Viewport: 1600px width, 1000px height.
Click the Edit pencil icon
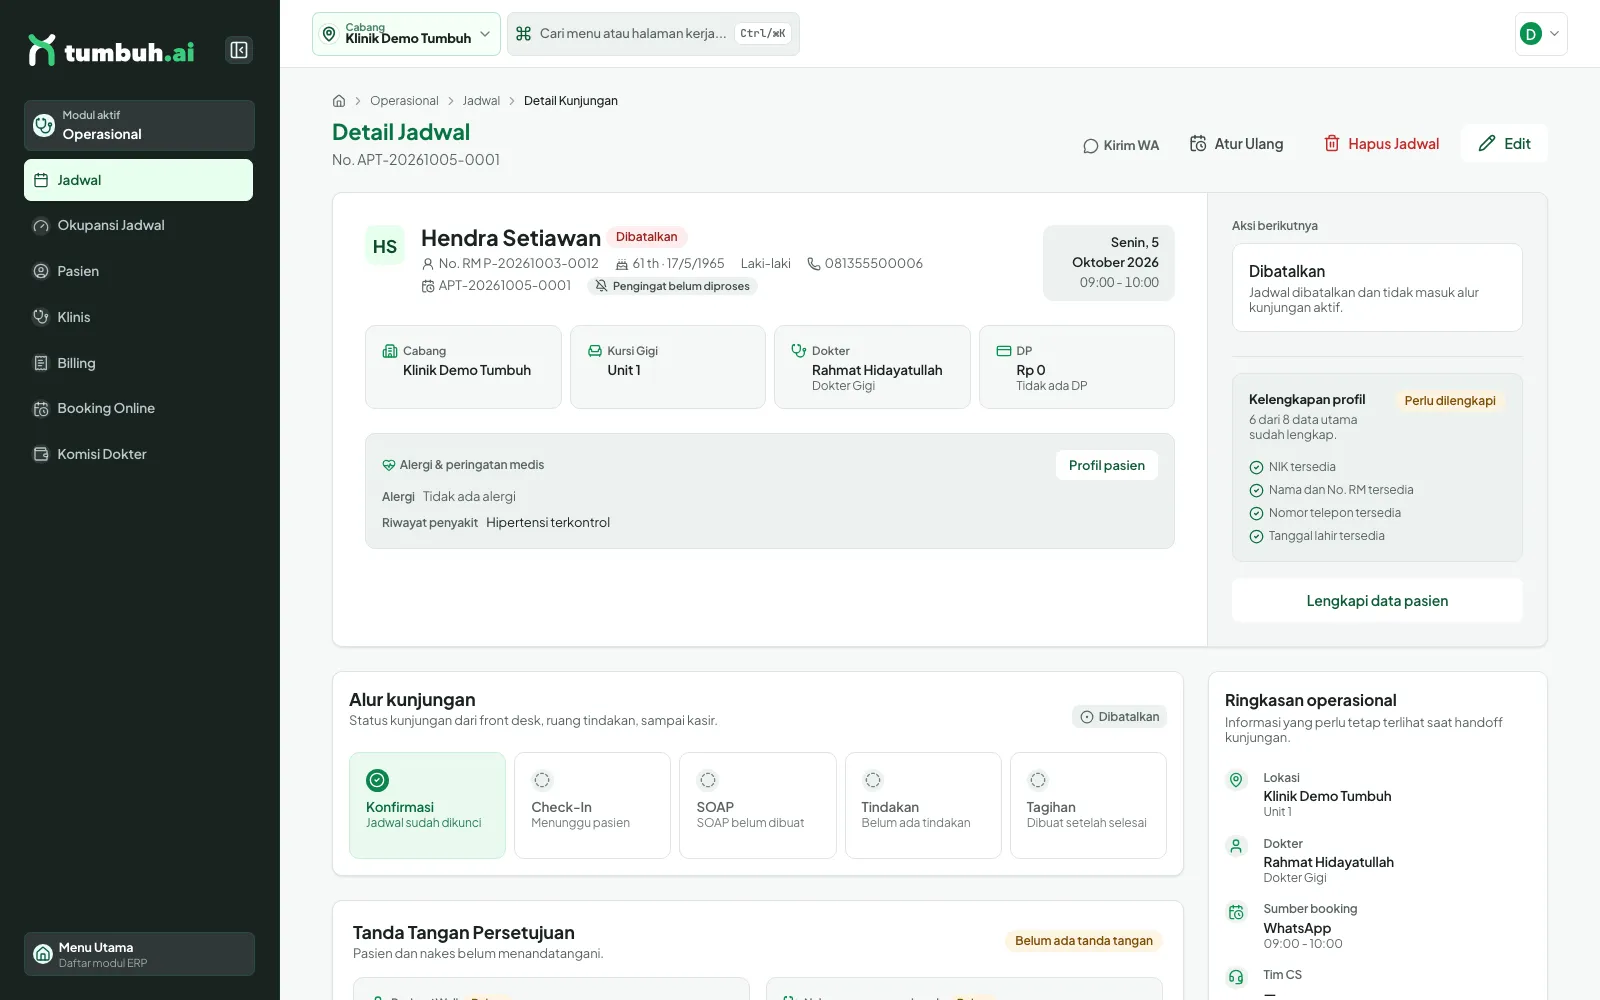[x=1487, y=144]
